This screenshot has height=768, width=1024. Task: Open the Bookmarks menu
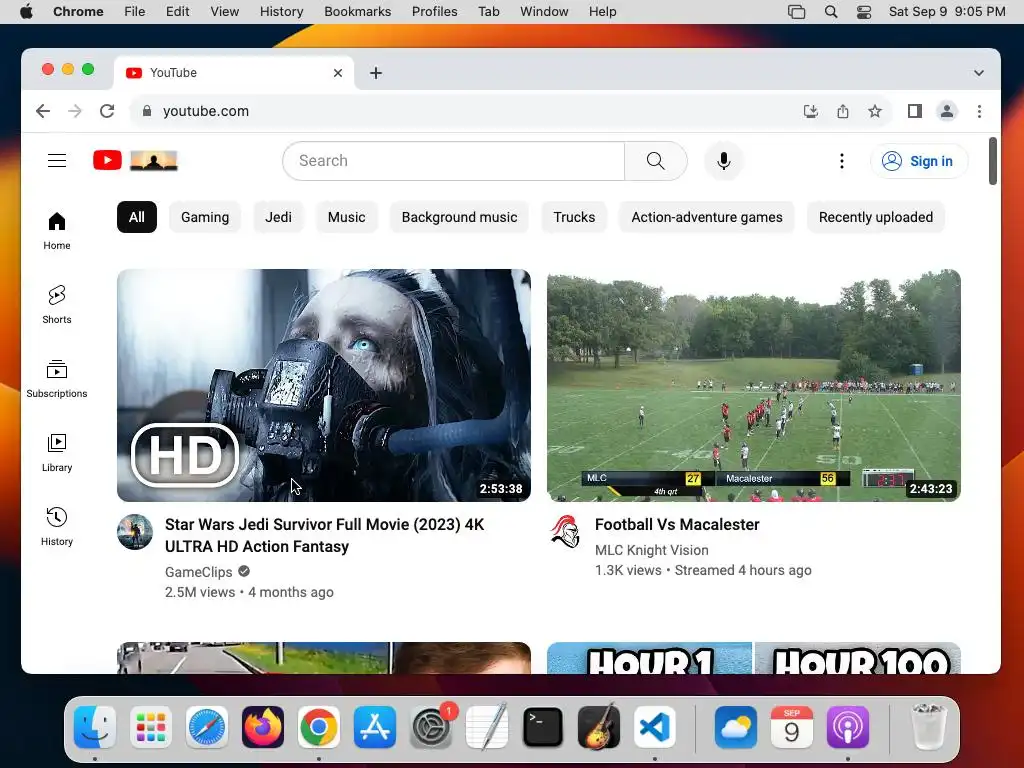click(358, 12)
